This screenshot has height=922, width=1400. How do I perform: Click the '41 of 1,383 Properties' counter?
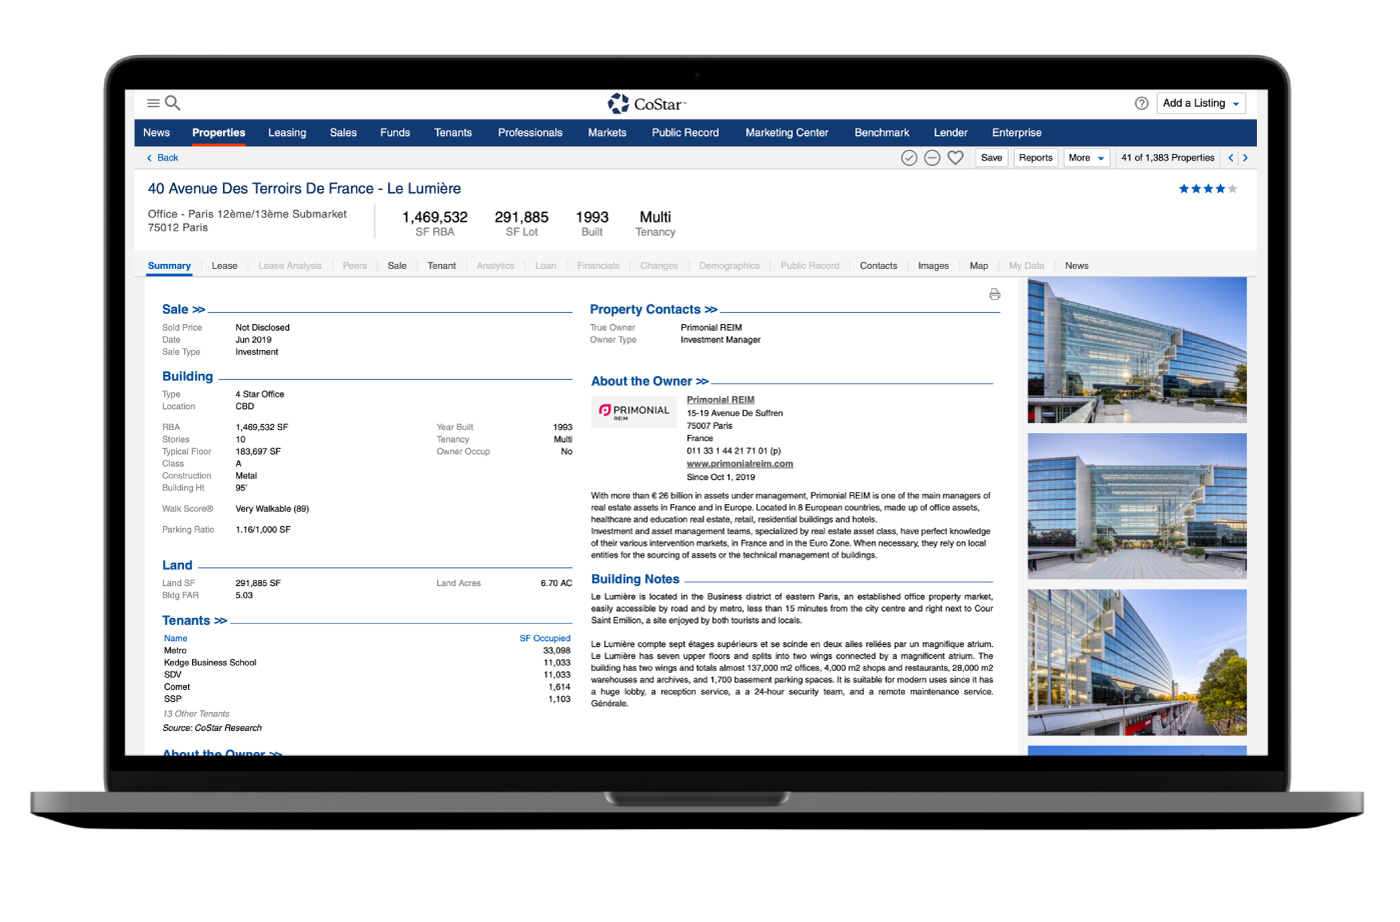[1167, 158]
